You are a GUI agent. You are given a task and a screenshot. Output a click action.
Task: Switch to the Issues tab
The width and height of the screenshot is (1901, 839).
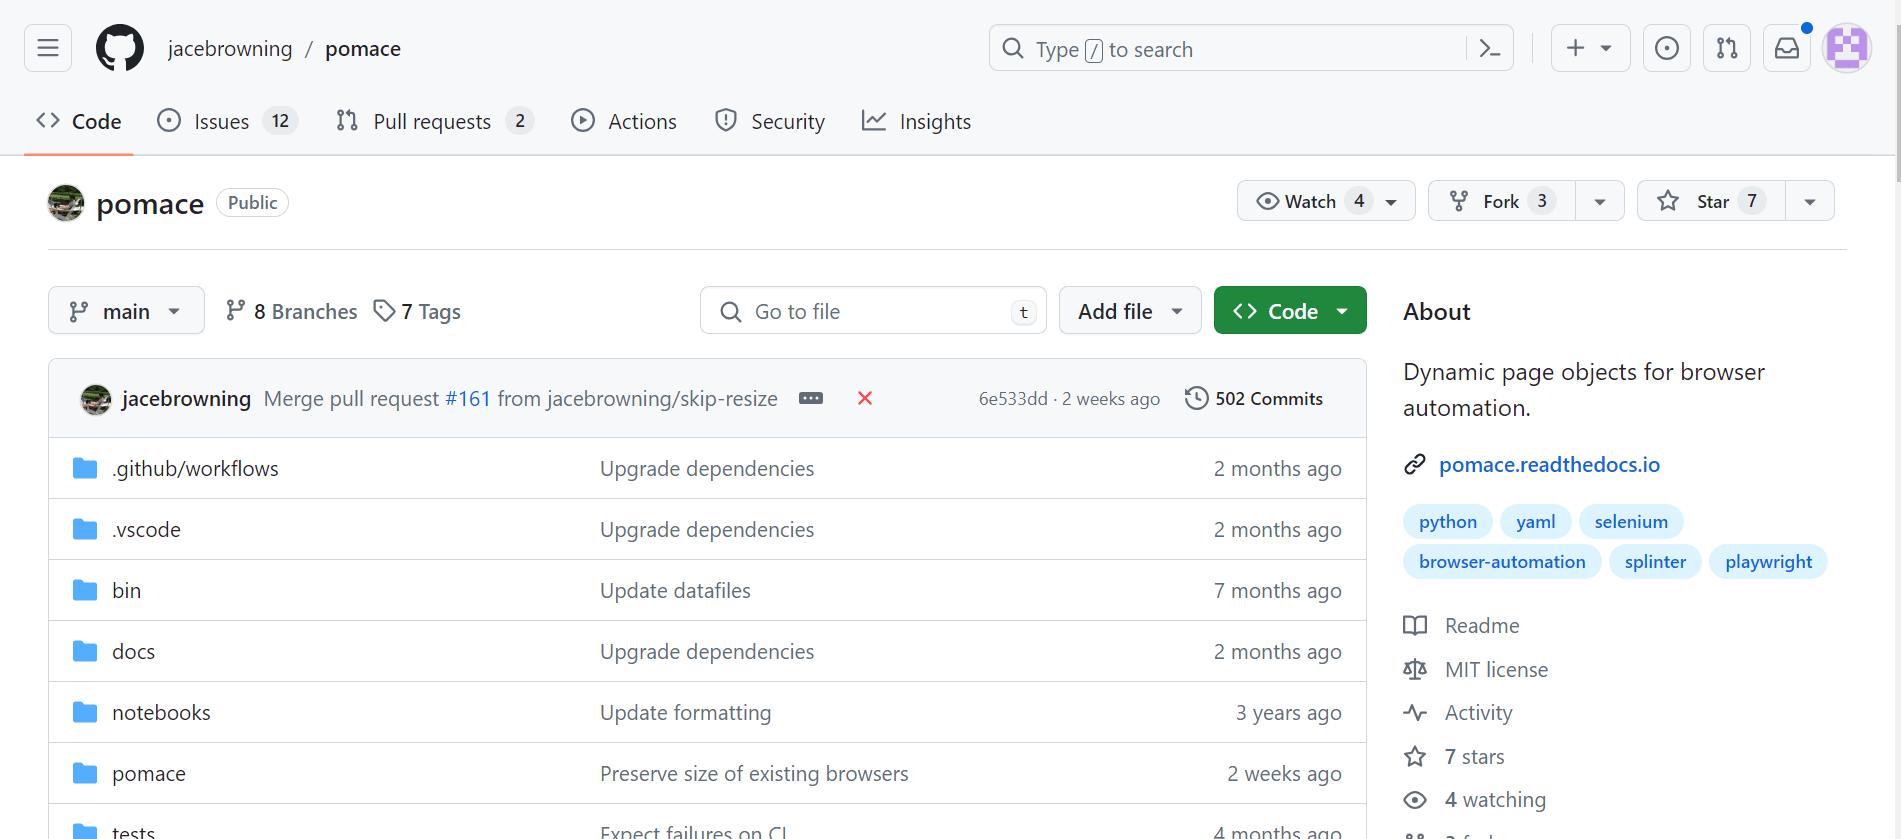click(222, 121)
